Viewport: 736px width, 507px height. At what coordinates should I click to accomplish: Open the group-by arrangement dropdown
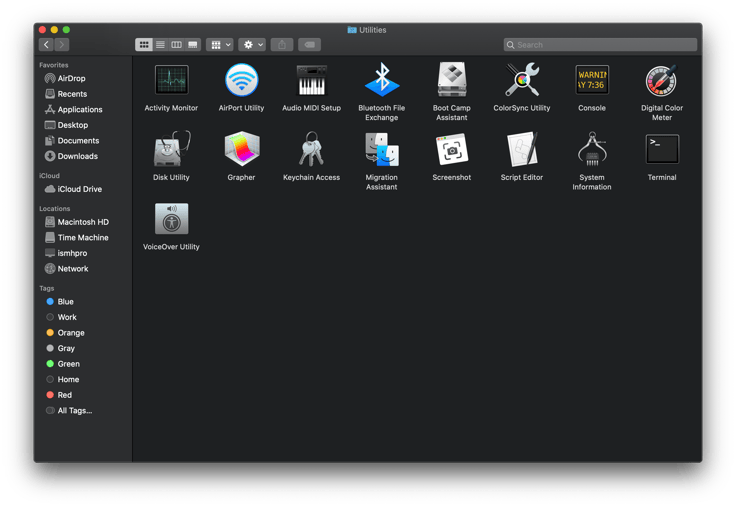pos(220,45)
